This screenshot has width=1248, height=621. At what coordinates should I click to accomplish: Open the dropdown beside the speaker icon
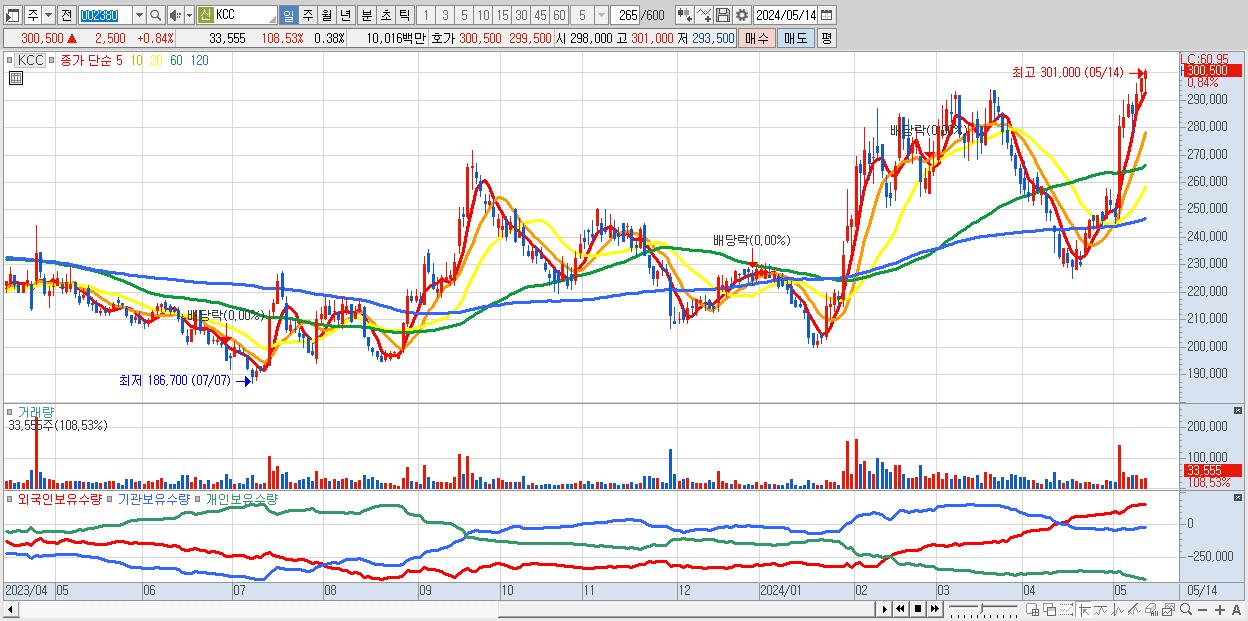coord(189,15)
